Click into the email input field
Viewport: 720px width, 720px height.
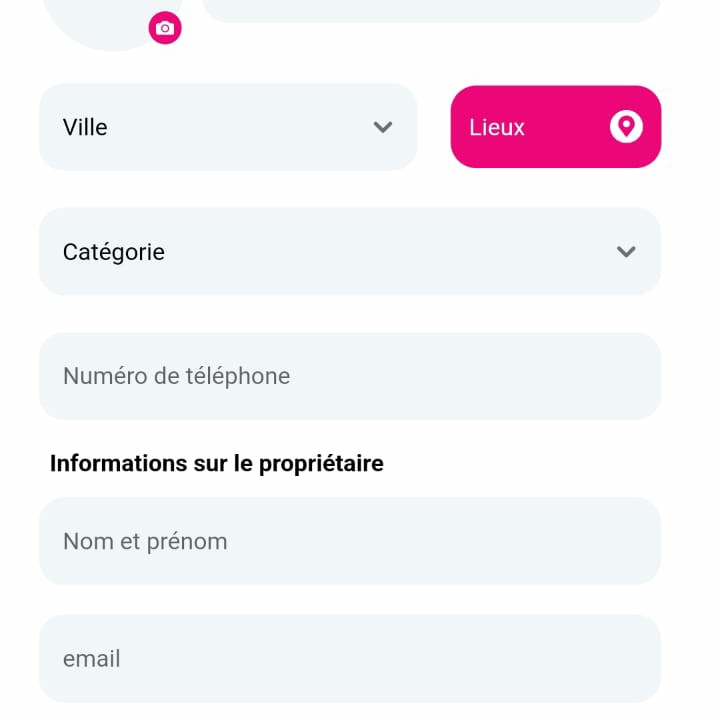350,658
